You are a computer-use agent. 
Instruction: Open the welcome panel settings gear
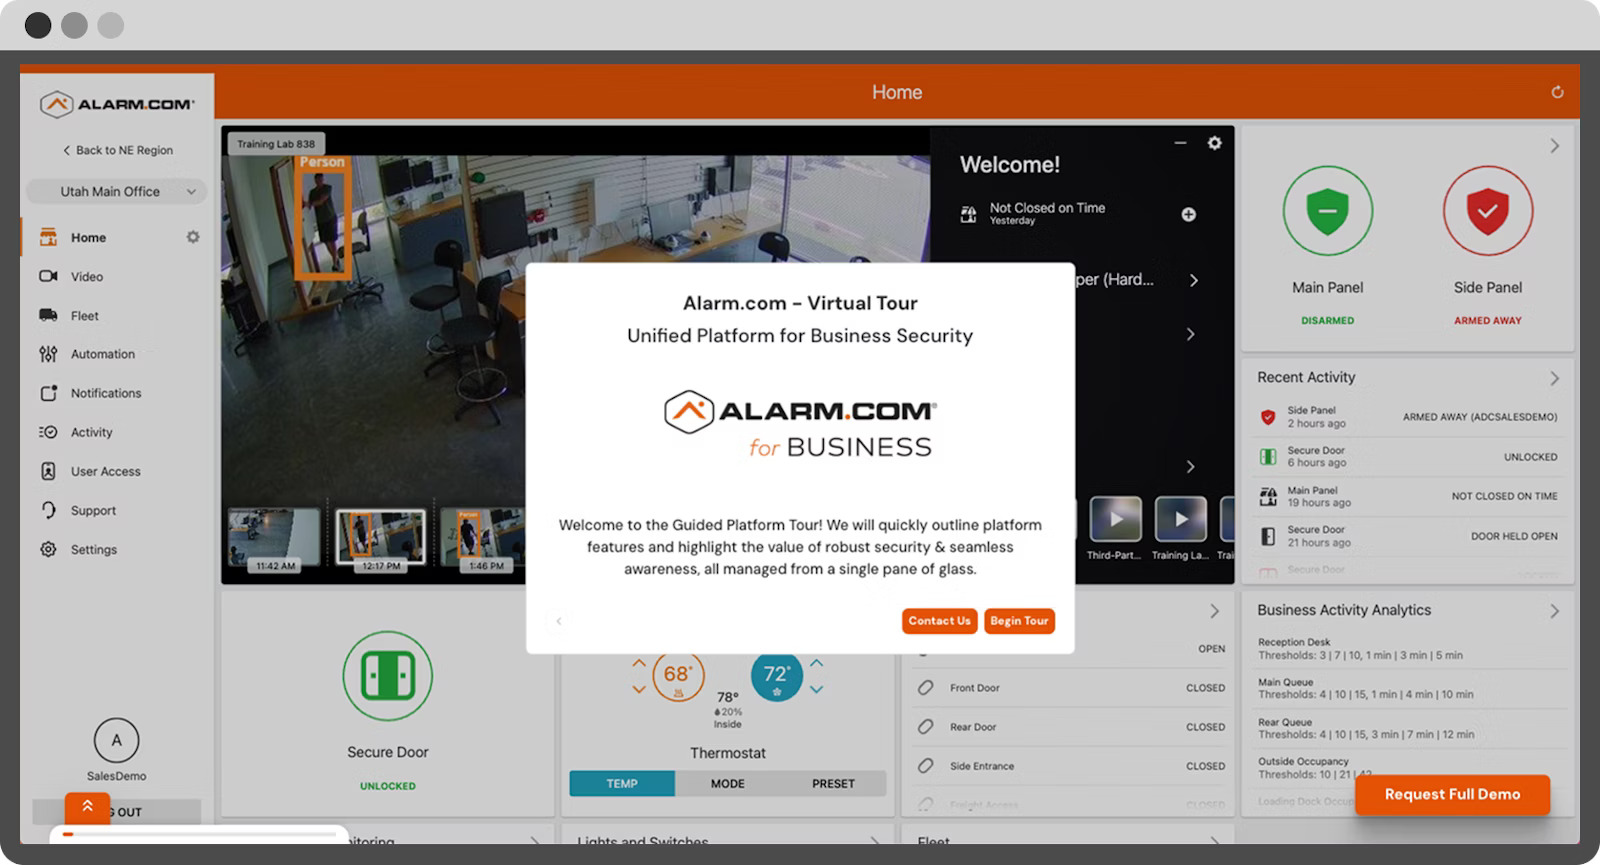click(1214, 143)
